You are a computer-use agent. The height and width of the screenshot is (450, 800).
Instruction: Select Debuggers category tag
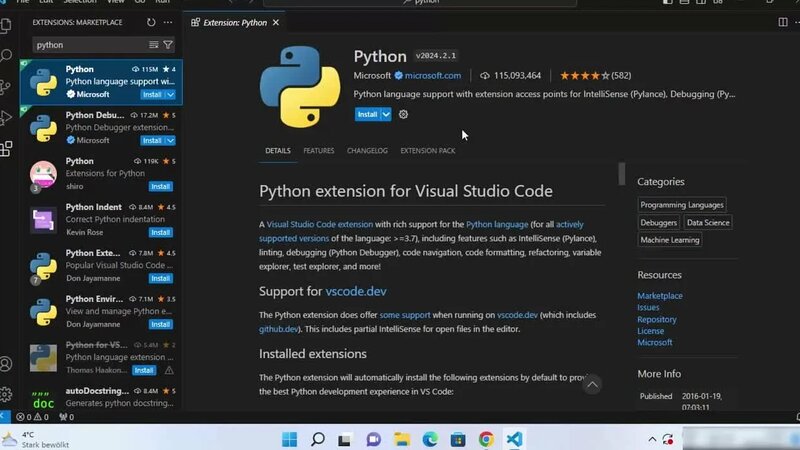tap(658, 222)
